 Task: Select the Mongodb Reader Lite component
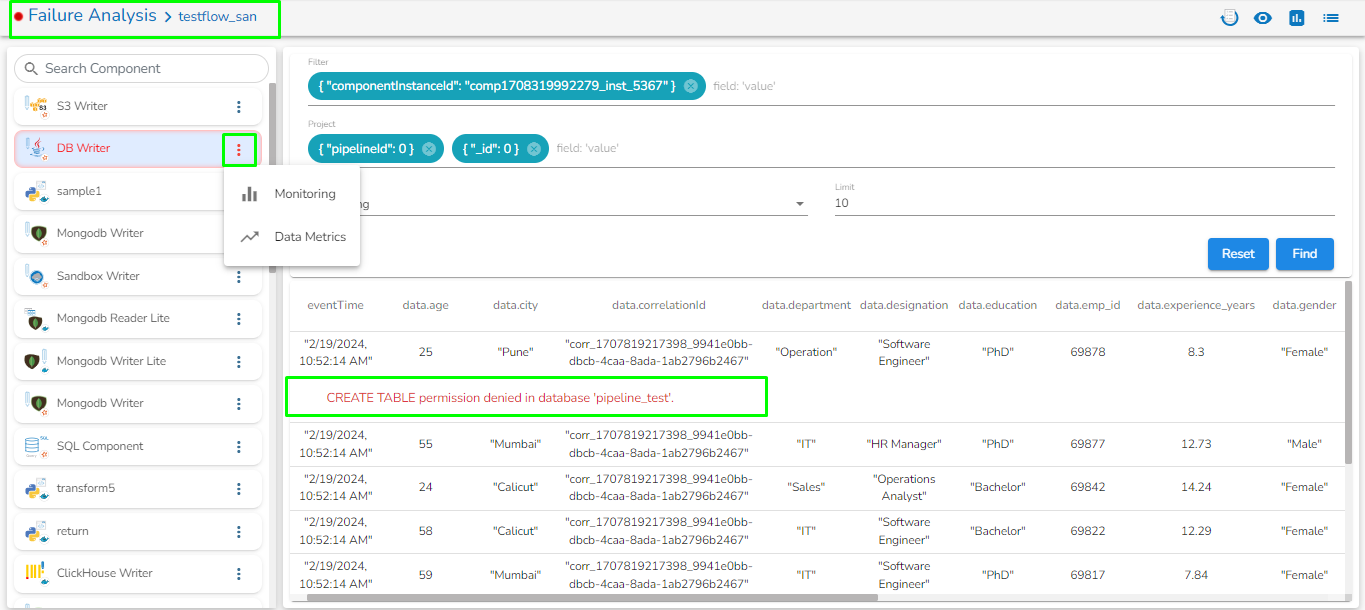(113, 319)
